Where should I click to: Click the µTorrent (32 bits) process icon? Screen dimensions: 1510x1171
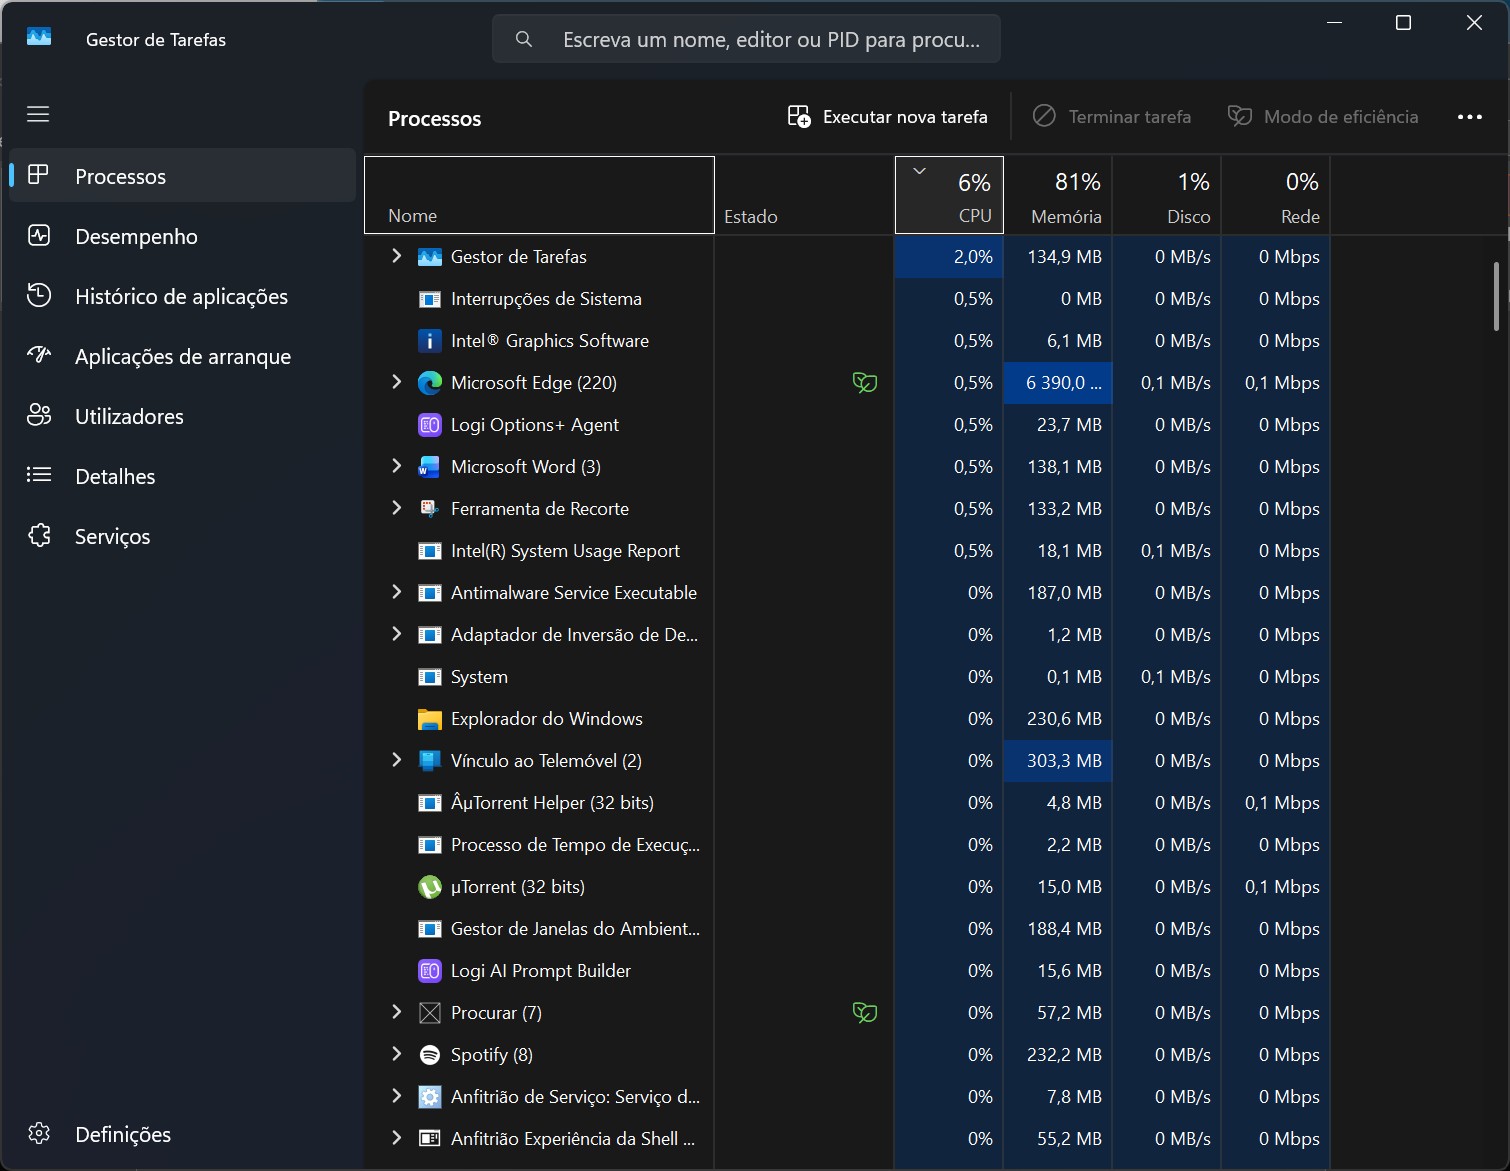(430, 887)
